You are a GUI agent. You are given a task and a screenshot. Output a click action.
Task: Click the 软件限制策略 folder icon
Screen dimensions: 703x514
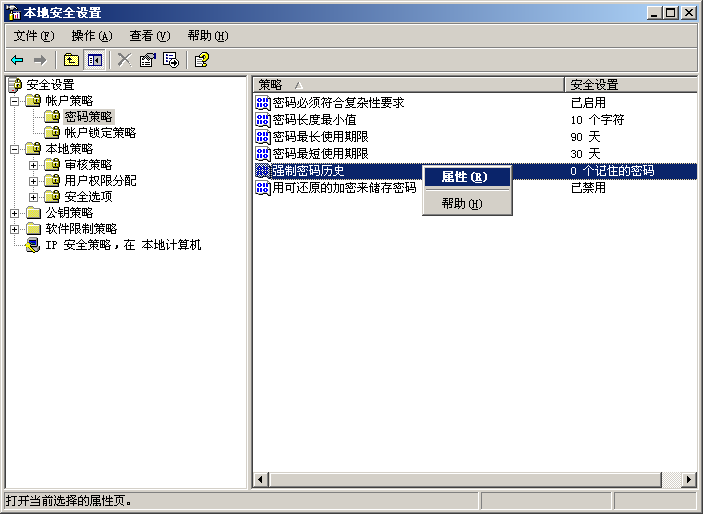[x=33, y=228]
